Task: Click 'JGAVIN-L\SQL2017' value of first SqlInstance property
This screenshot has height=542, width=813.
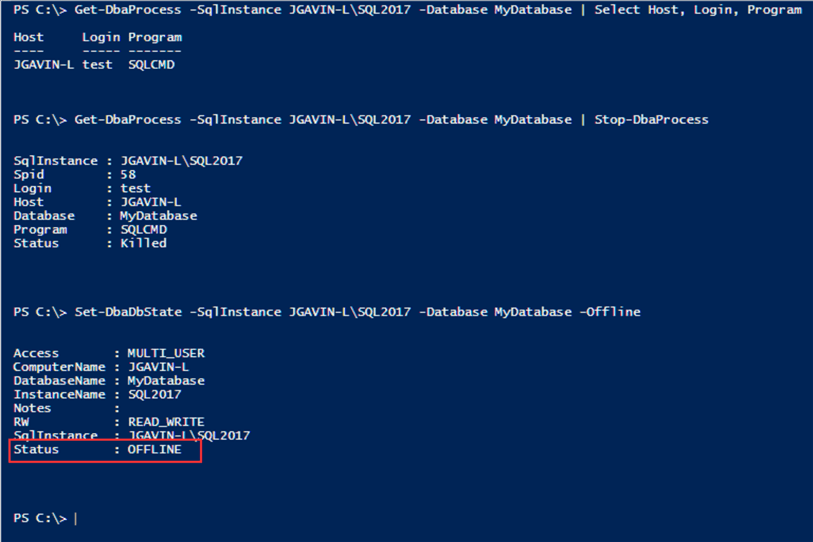Action: point(181,161)
